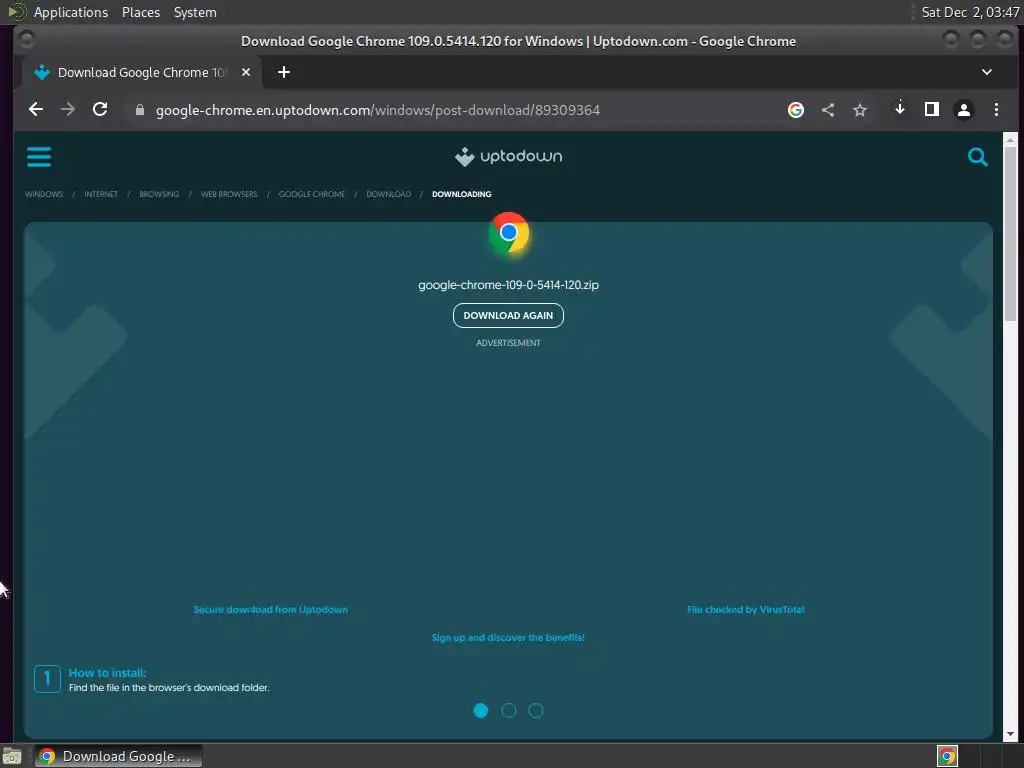Click the show desktop icon in bottom panel

[x=12, y=756]
